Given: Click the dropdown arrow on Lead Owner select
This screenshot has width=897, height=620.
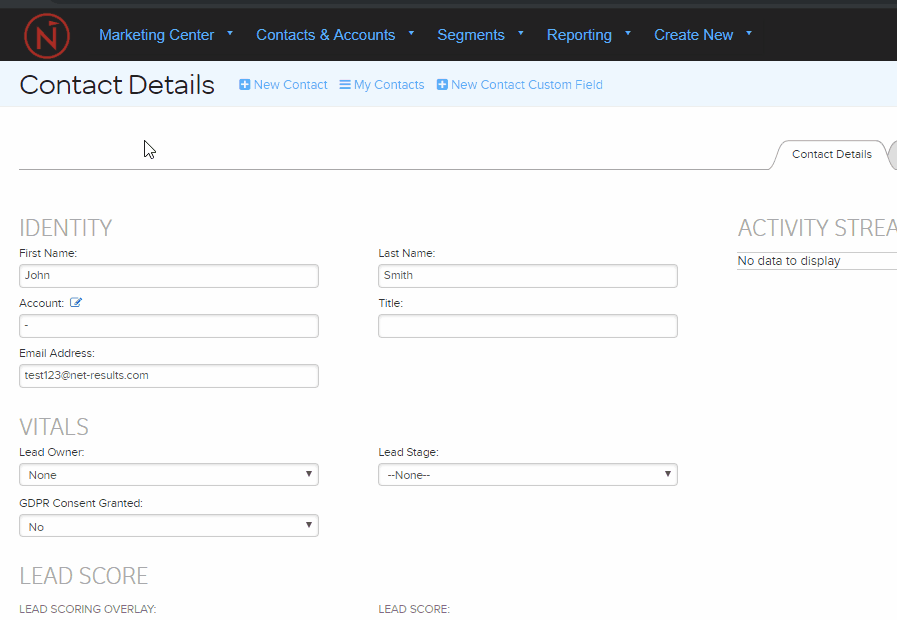Looking at the screenshot, I should pos(309,474).
